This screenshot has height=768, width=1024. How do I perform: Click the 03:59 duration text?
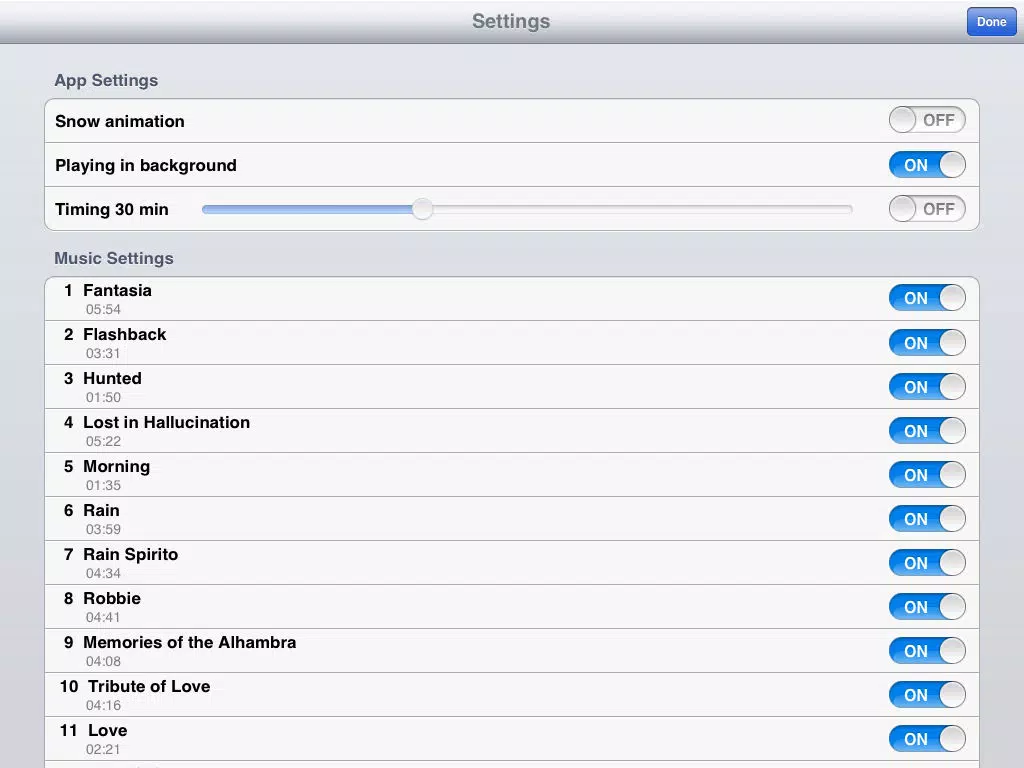[x=103, y=529]
